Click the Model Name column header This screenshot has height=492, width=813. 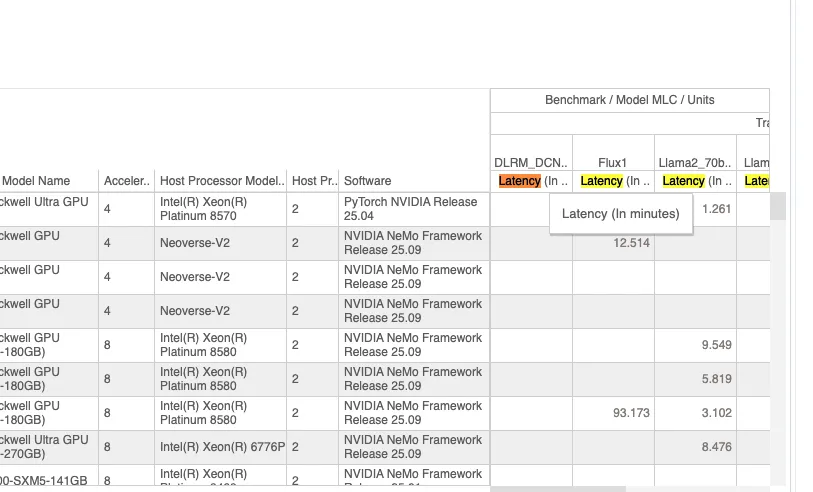(x=36, y=181)
